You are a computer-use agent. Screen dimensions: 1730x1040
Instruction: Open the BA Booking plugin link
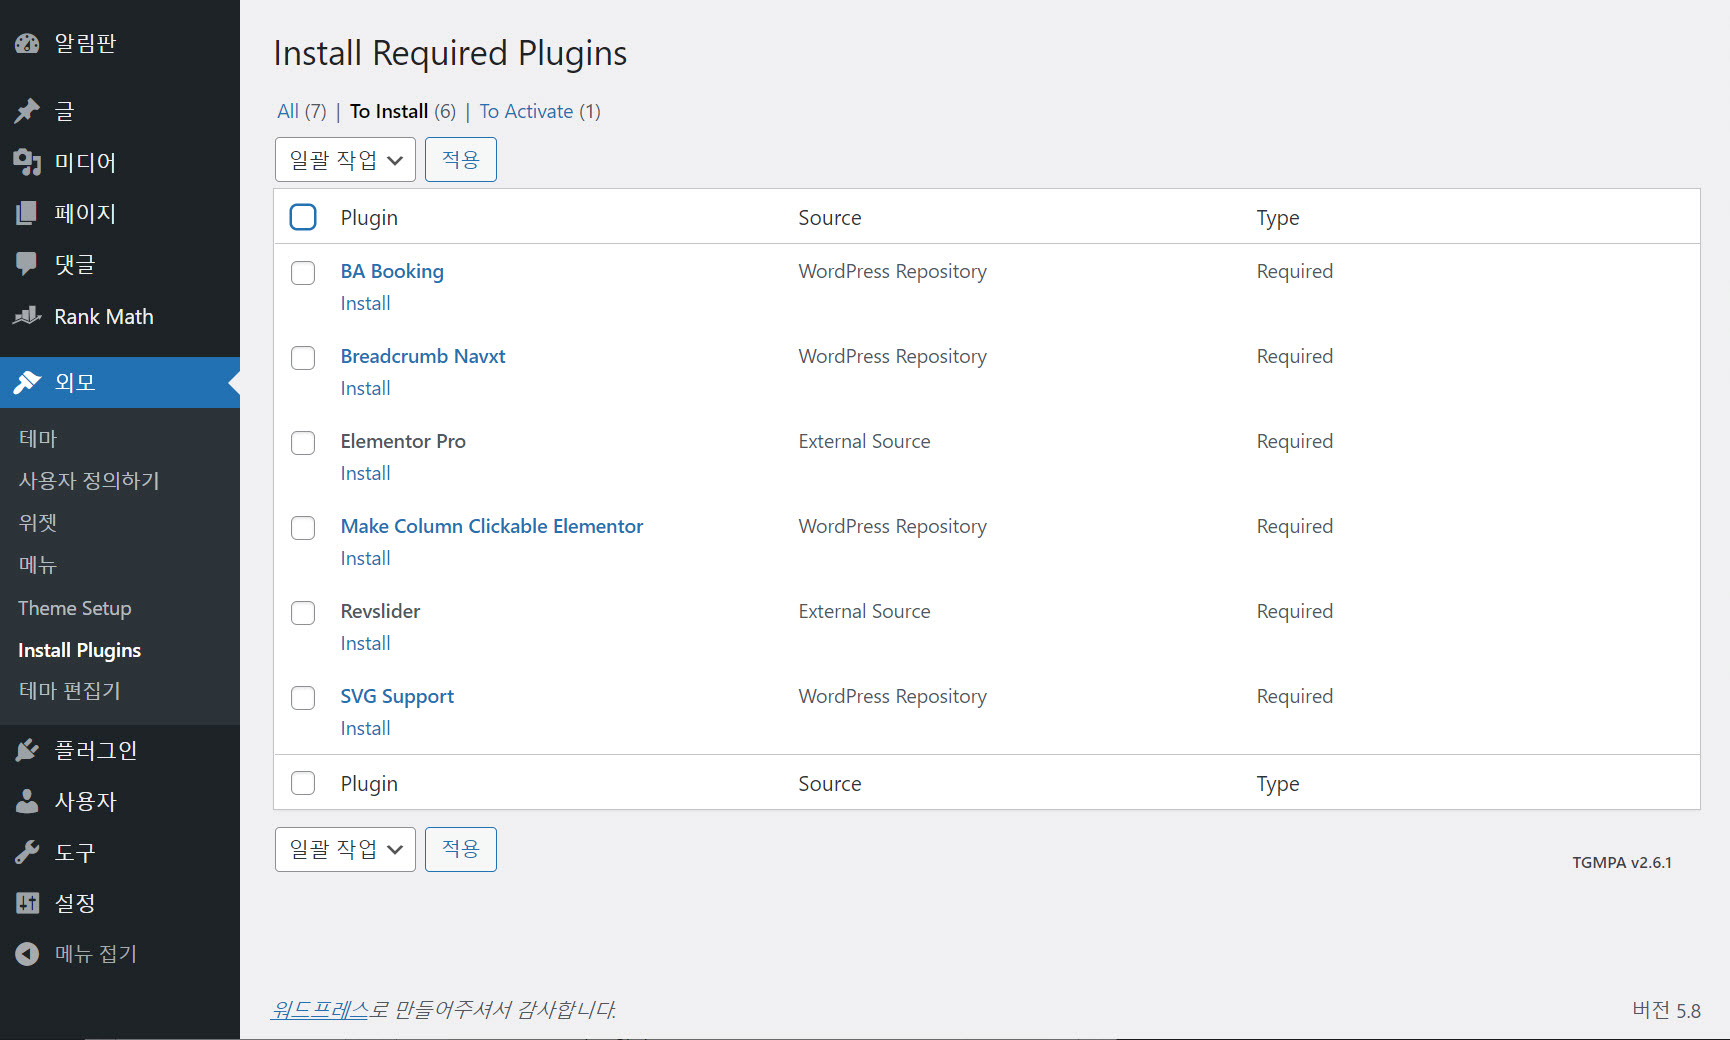click(x=392, y=271)
